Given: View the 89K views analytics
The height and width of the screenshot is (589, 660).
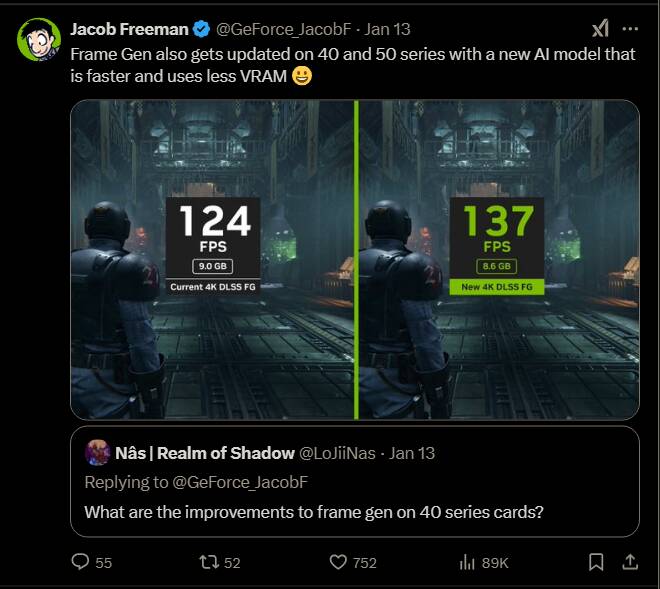Looking at the screenshot, I should (x=466, y=562).
